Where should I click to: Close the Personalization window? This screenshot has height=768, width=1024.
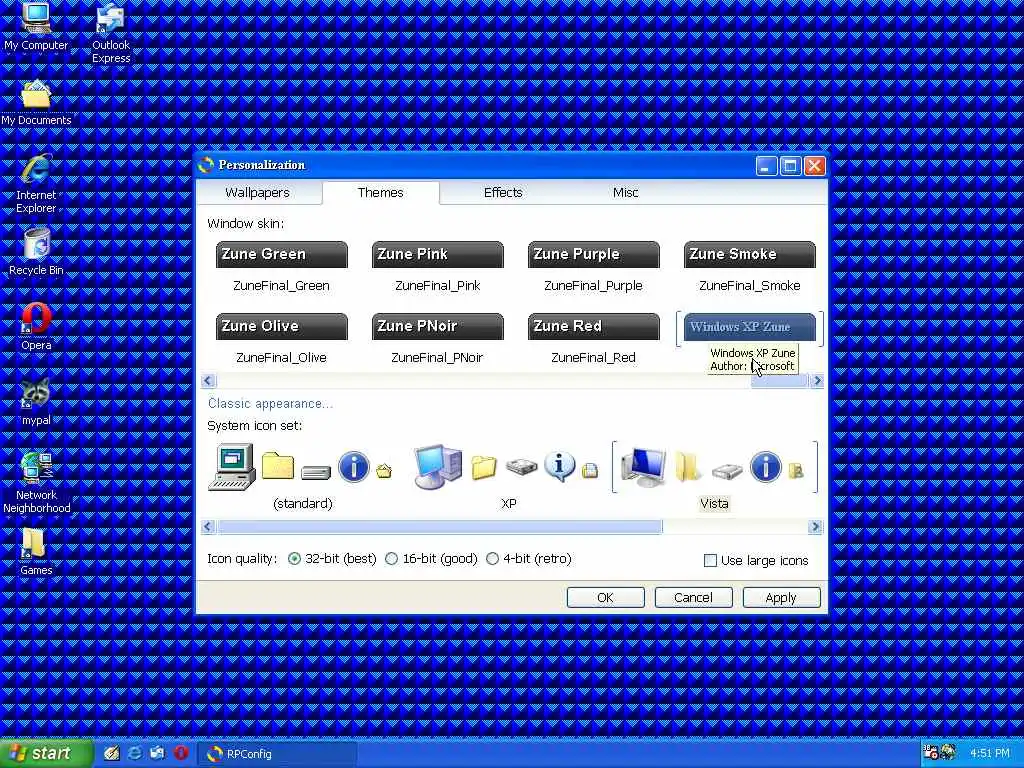point(814,166)
